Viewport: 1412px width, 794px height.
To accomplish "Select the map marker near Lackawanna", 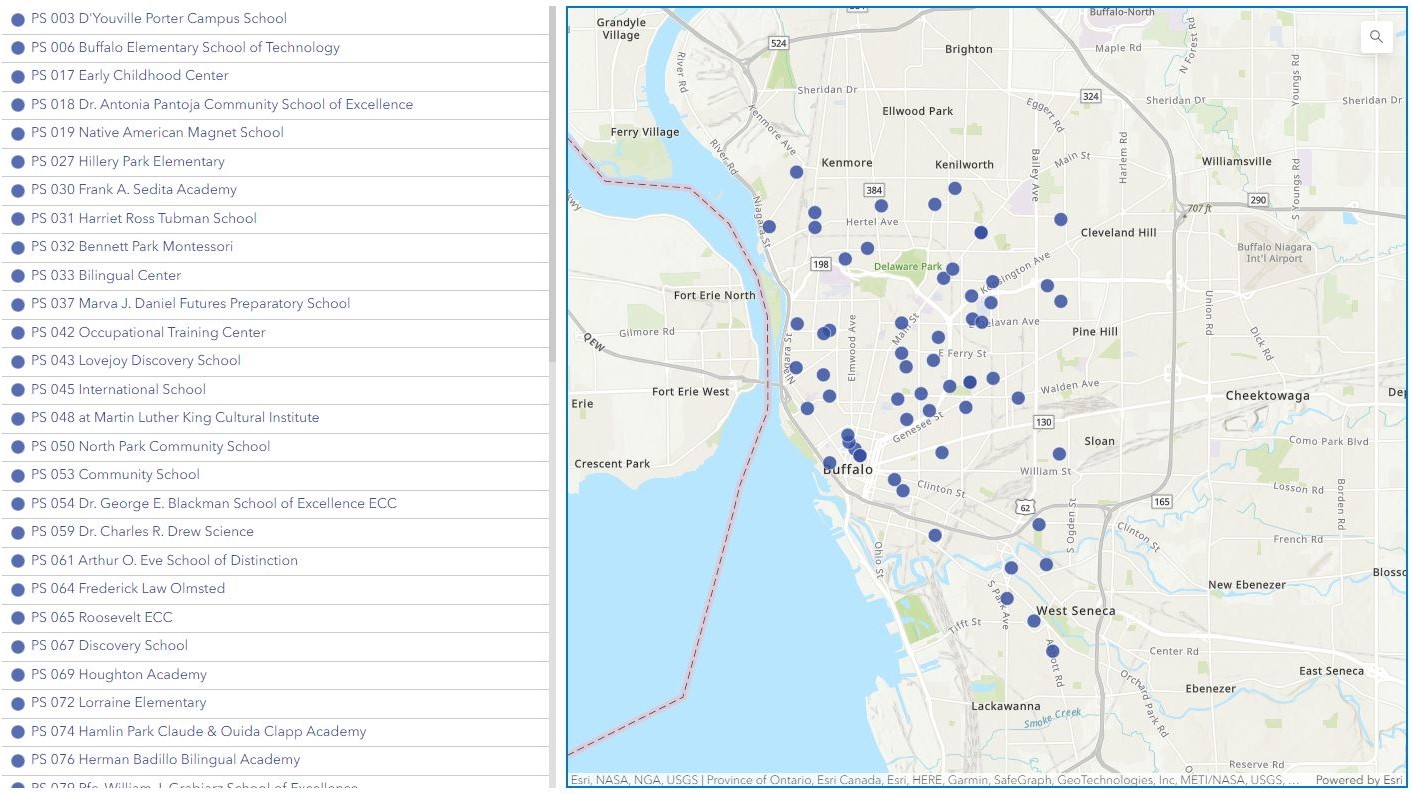I will 1052,650.
